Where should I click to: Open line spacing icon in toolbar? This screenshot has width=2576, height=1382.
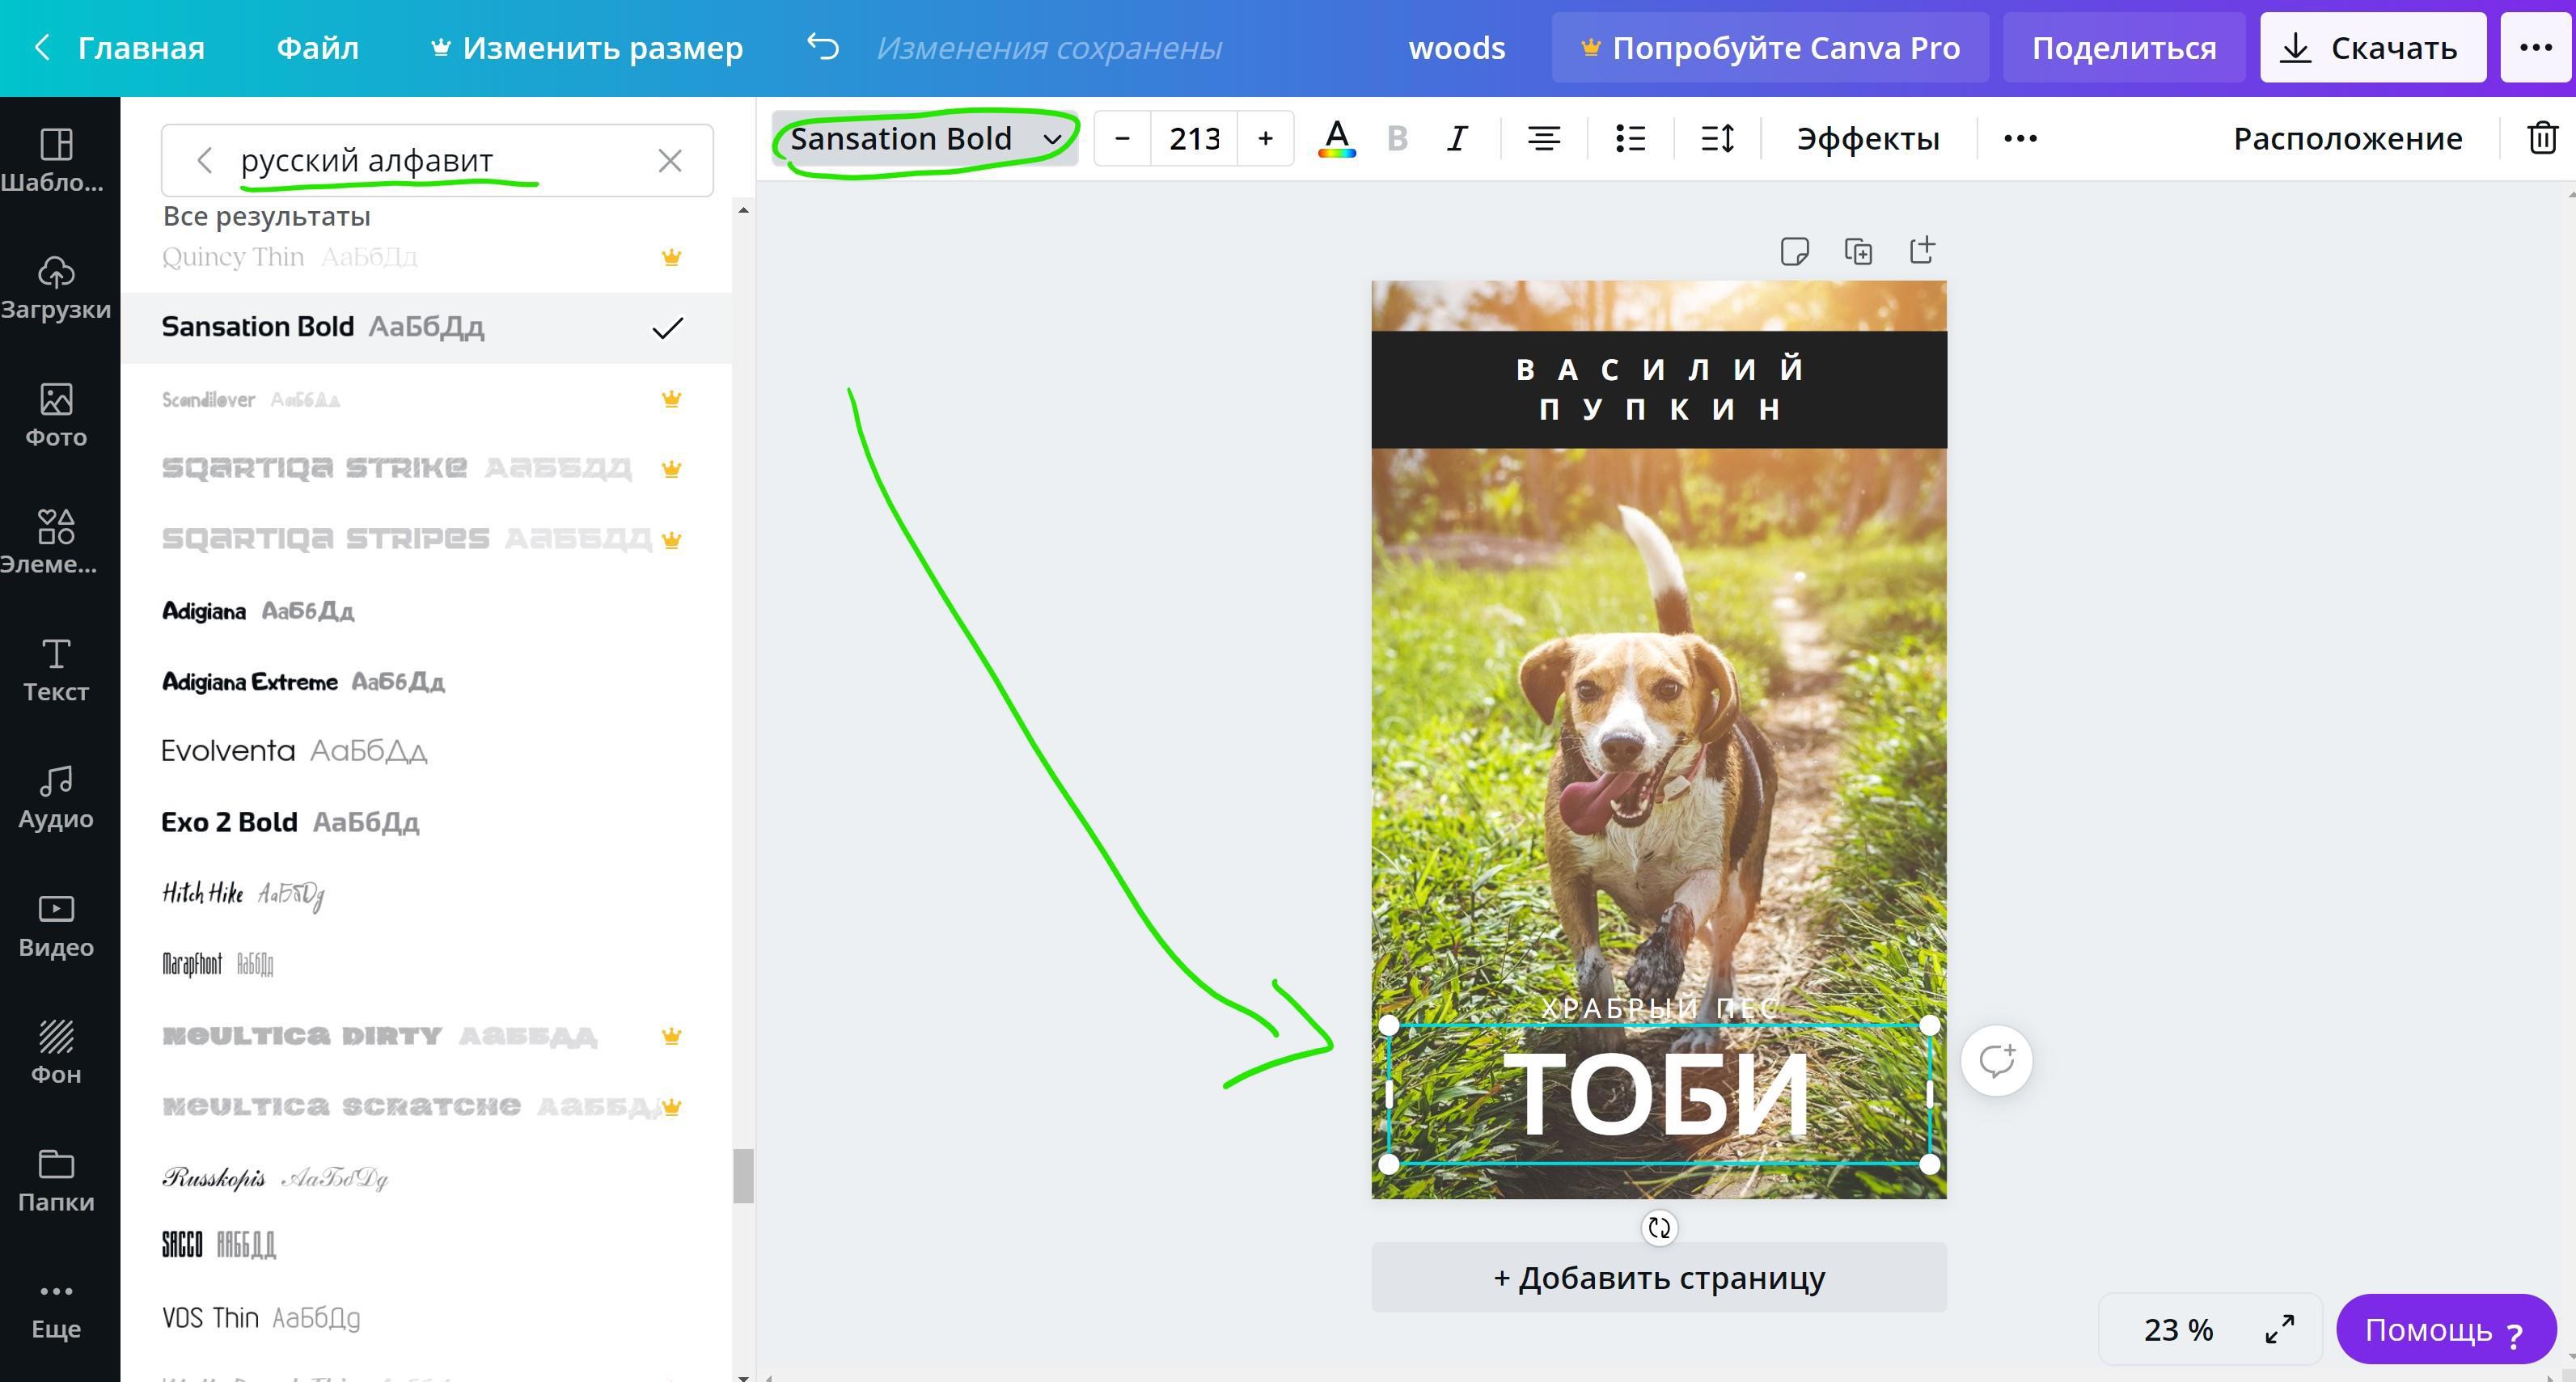[1717, 138]
